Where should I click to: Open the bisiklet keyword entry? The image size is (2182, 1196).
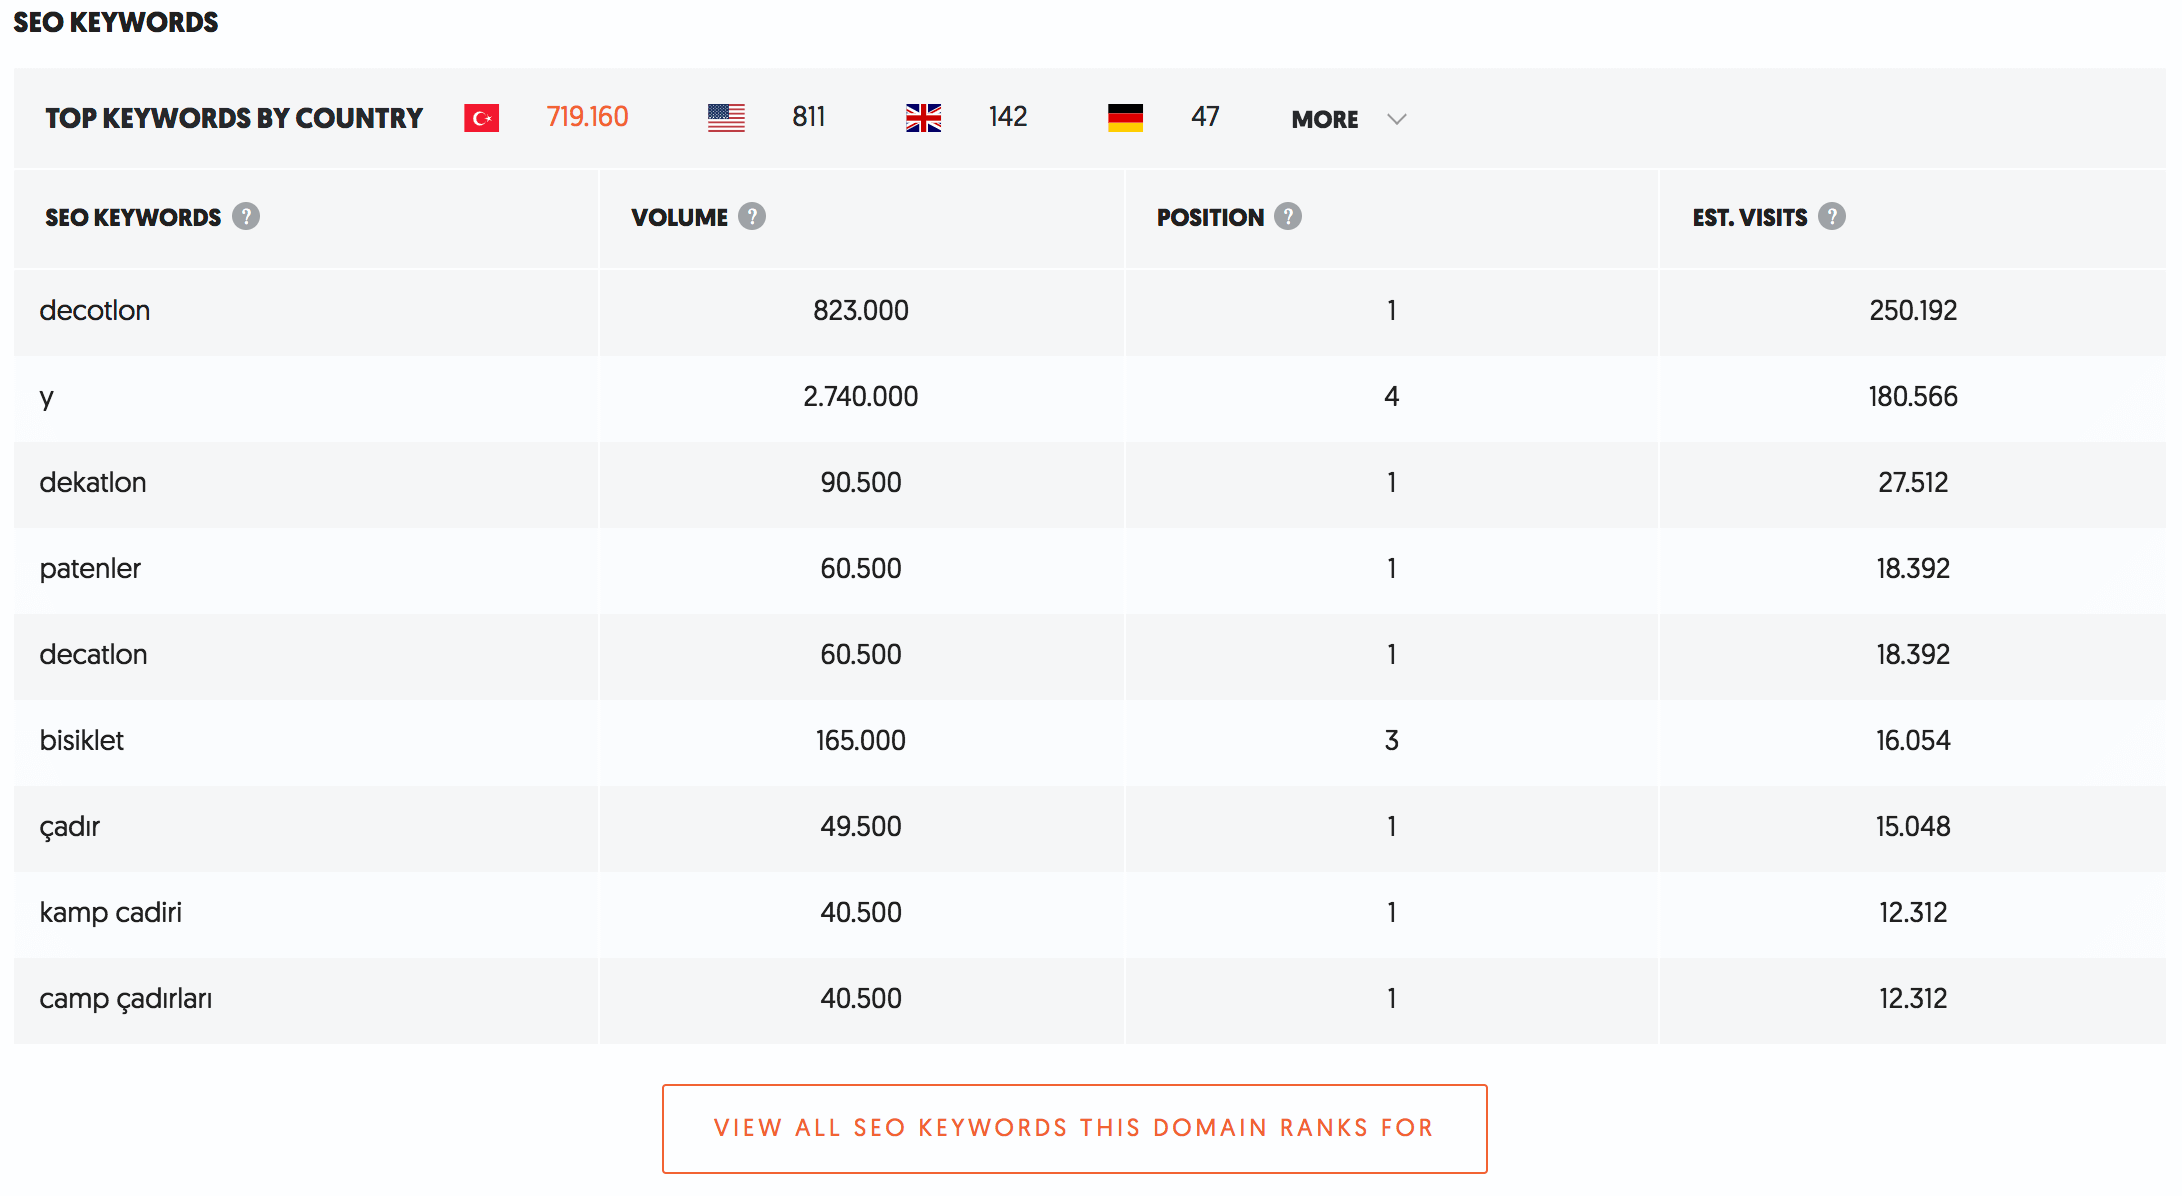(82, 740)
